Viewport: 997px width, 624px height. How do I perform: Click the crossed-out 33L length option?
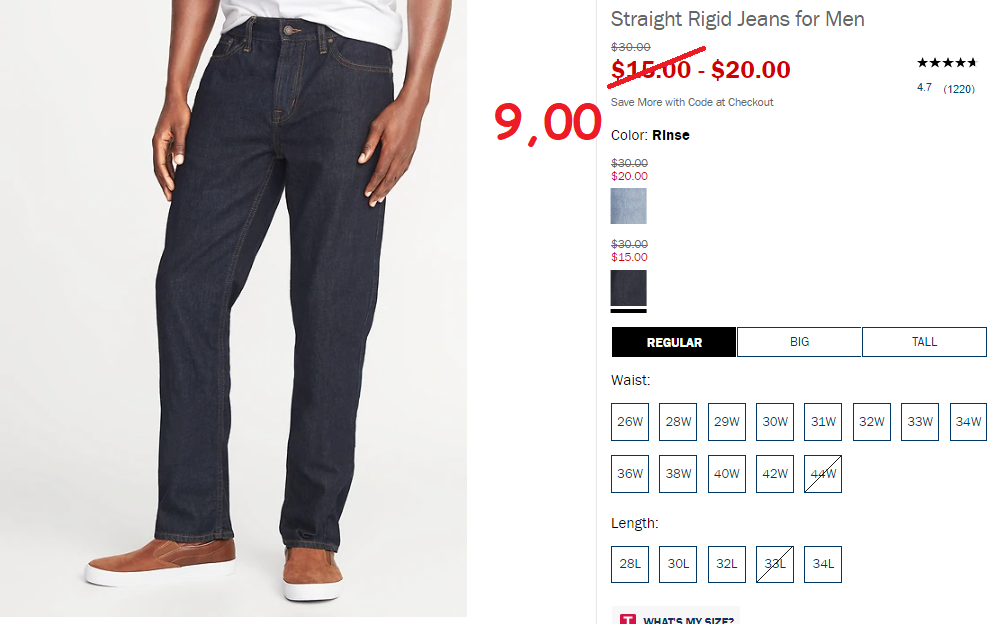coord(774,564)
